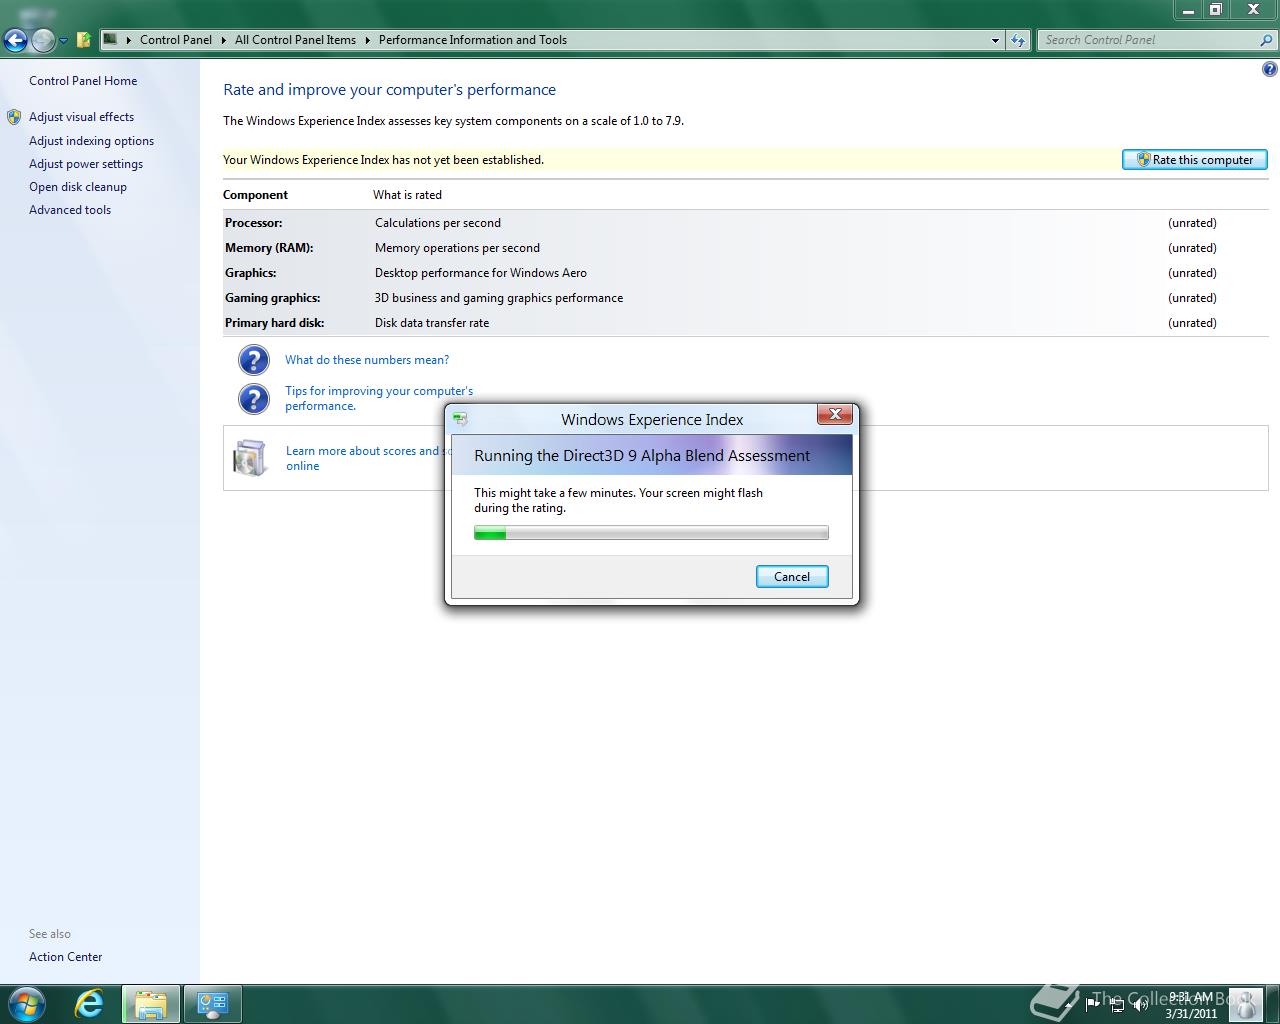Select the Gaming graphics row label
This screenshot has height=1024, width=1280.
click(x=273, y=298)
